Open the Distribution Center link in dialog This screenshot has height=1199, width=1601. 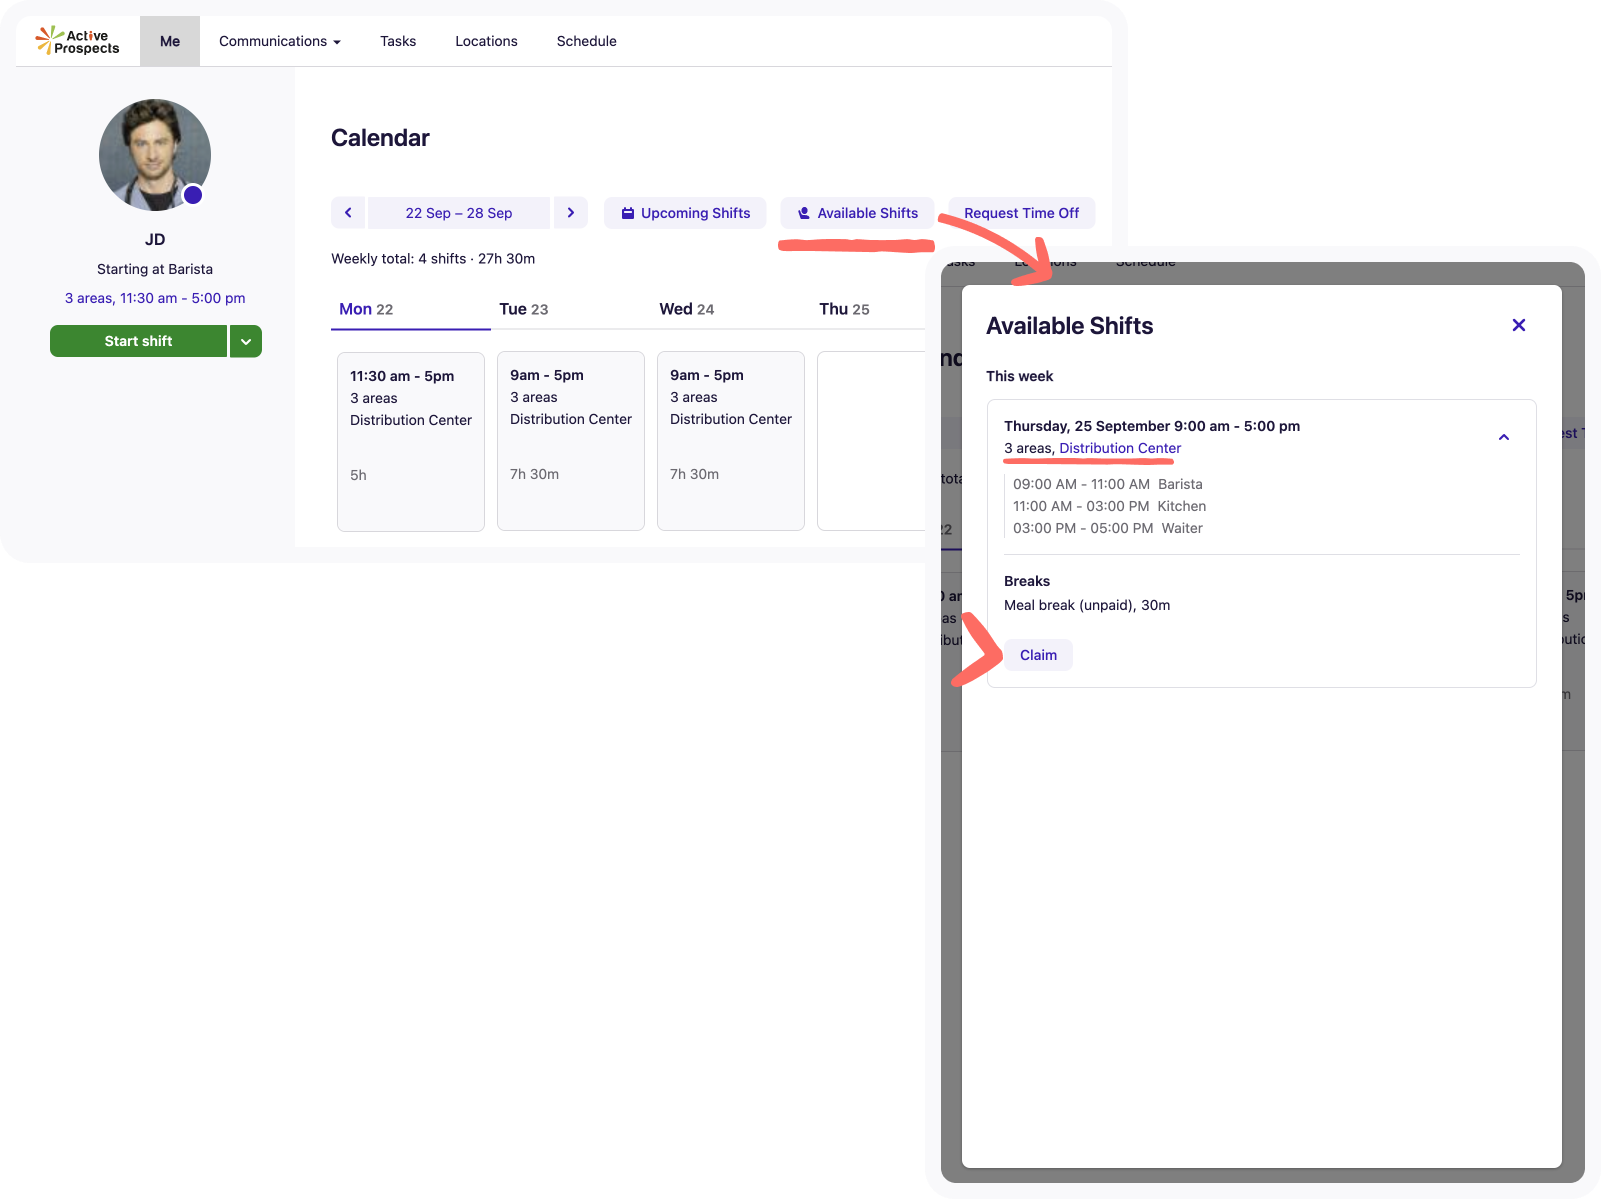1119,448
